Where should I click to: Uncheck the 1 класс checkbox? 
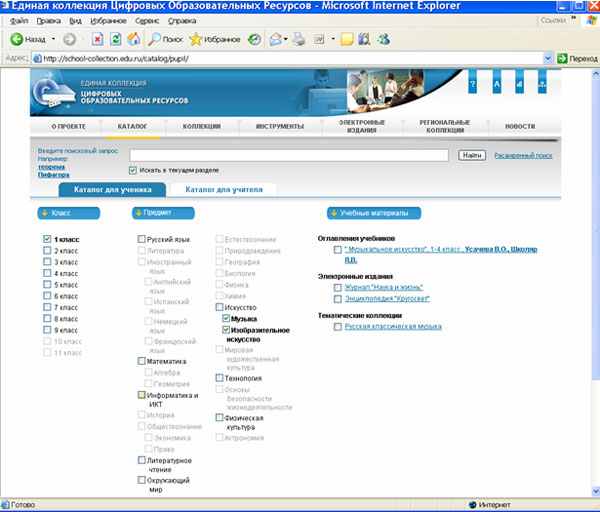point(47,240)
